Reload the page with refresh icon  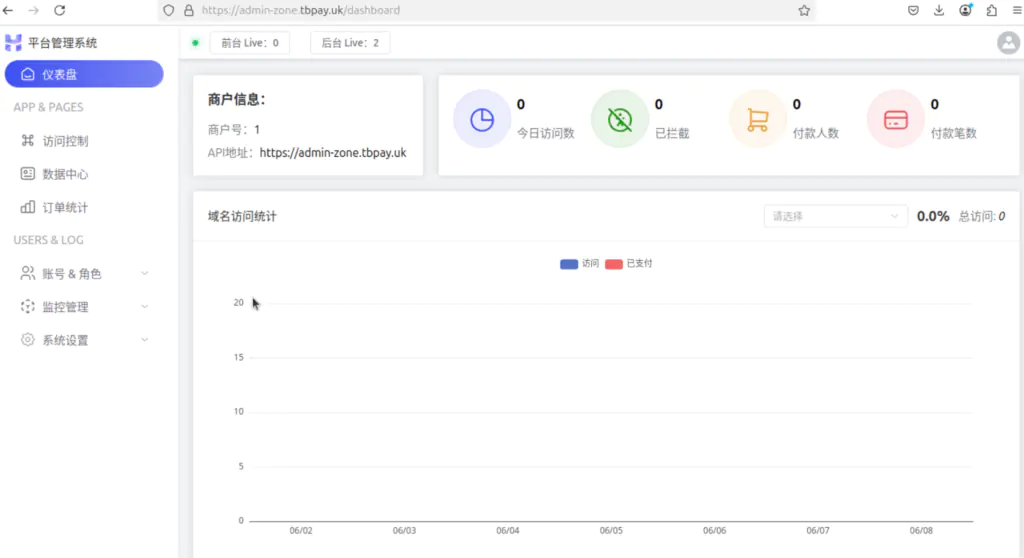(59, 10)
